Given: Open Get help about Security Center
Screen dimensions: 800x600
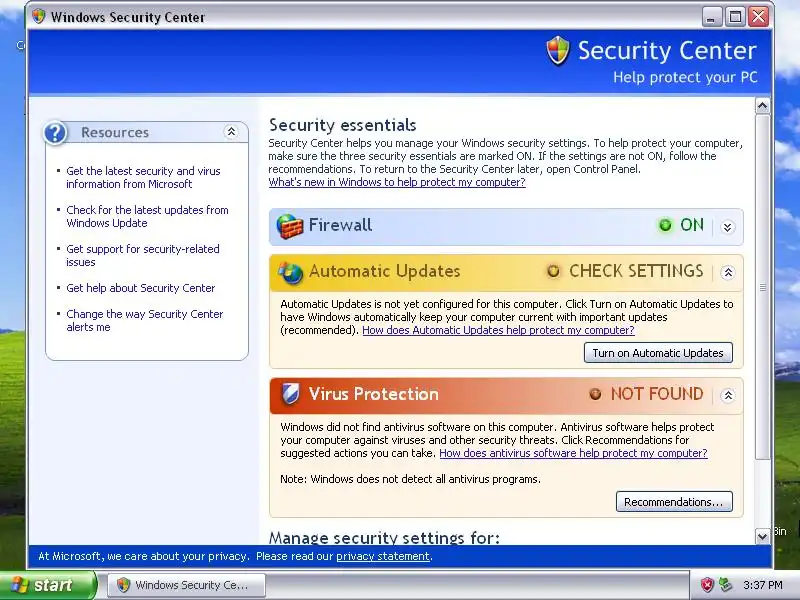Looking at the screenshot, I should tap(141, 288).
